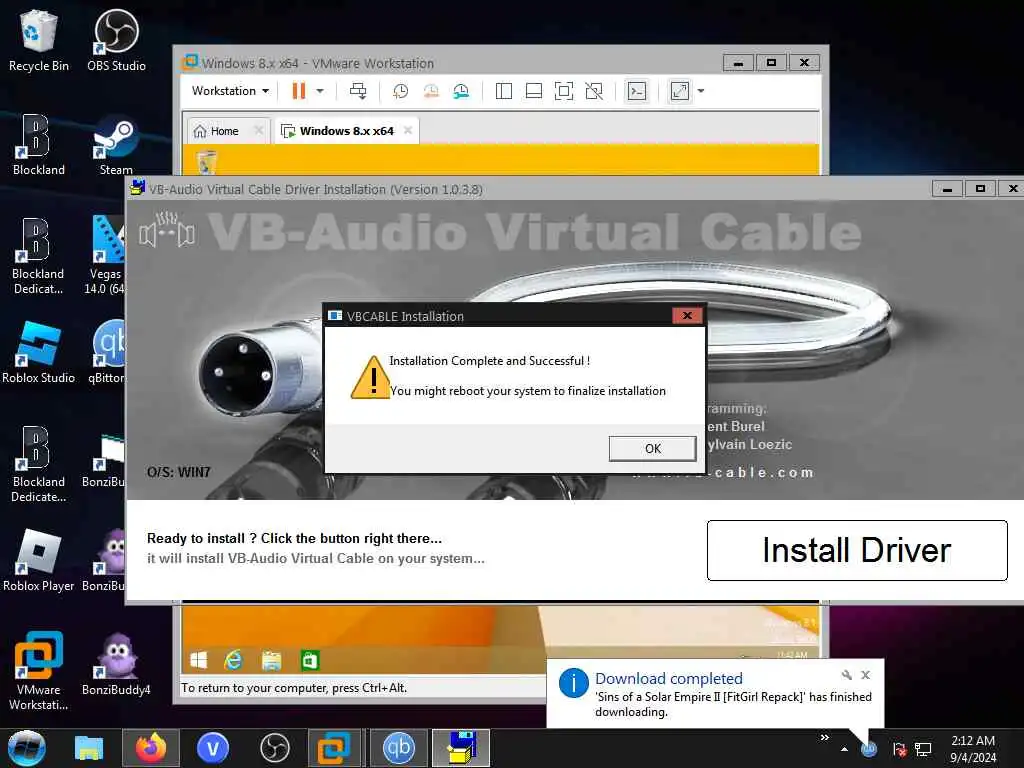This screenshot has height=768, width=1024.
Task: Select the Steam desktop shortcut
Action: click(116, 145)
